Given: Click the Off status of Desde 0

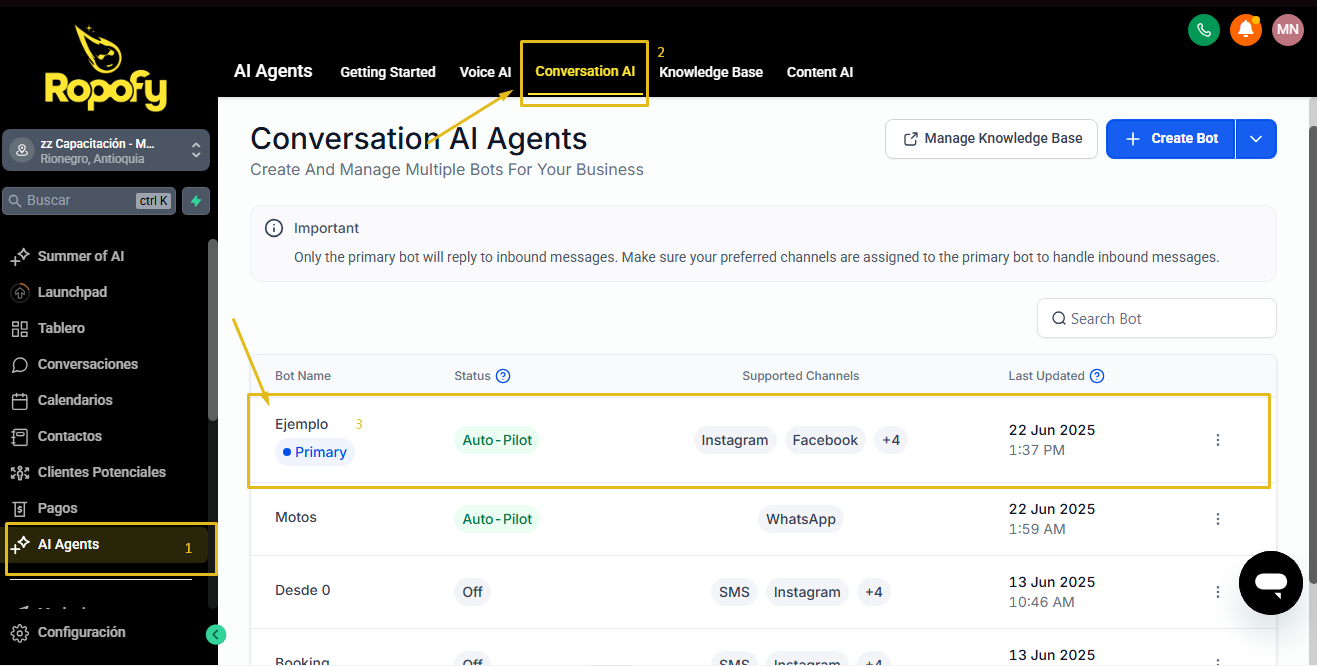Looking at the screenshot, I should 473,592.
